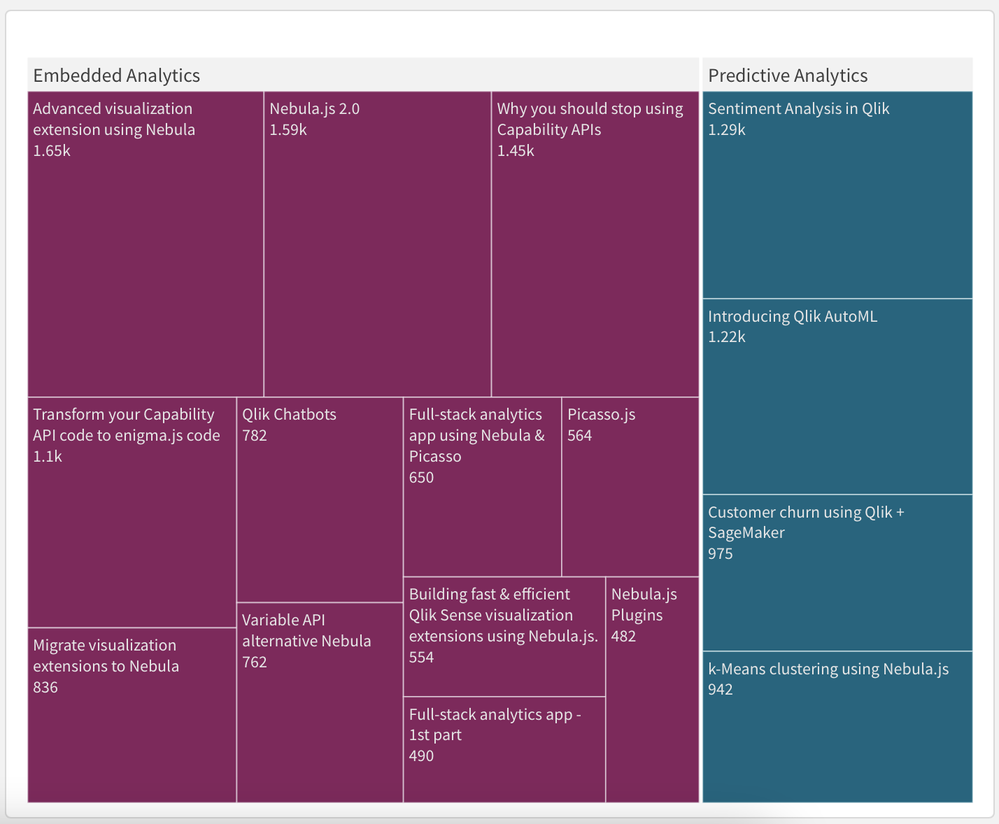Select the Embedded Analytics group header
Image resolution: width=999 pixels, height=824 pixels.
pyautogui.click(x=363, y=75)
